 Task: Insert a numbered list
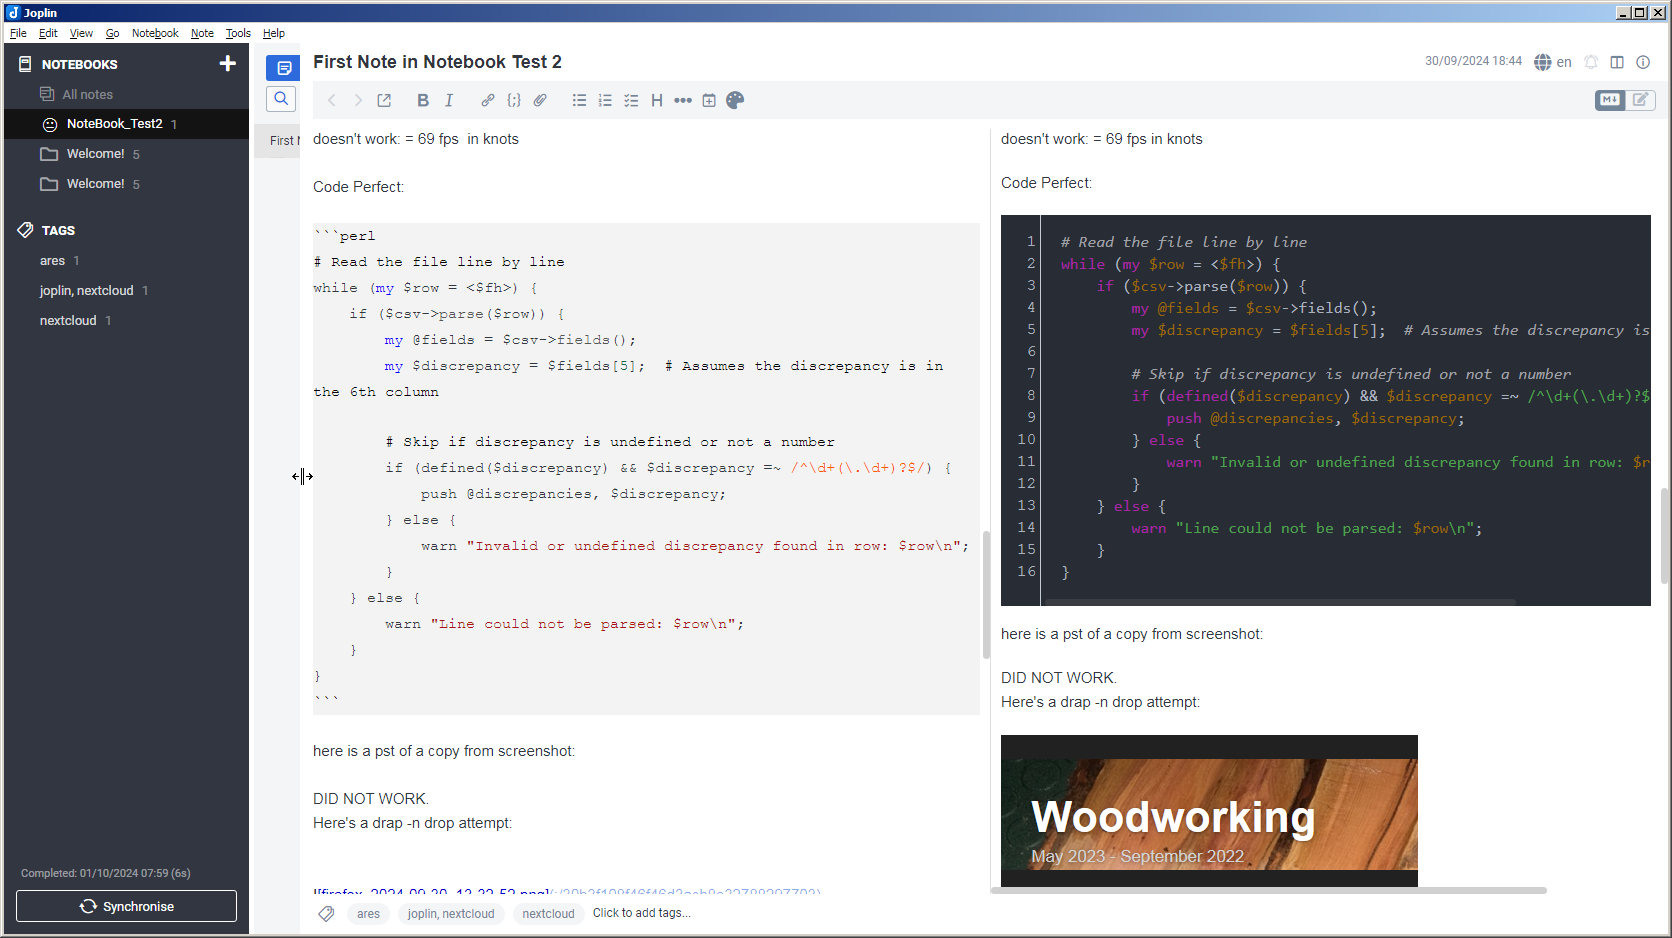pyautogui.click(x=605, y=100)
